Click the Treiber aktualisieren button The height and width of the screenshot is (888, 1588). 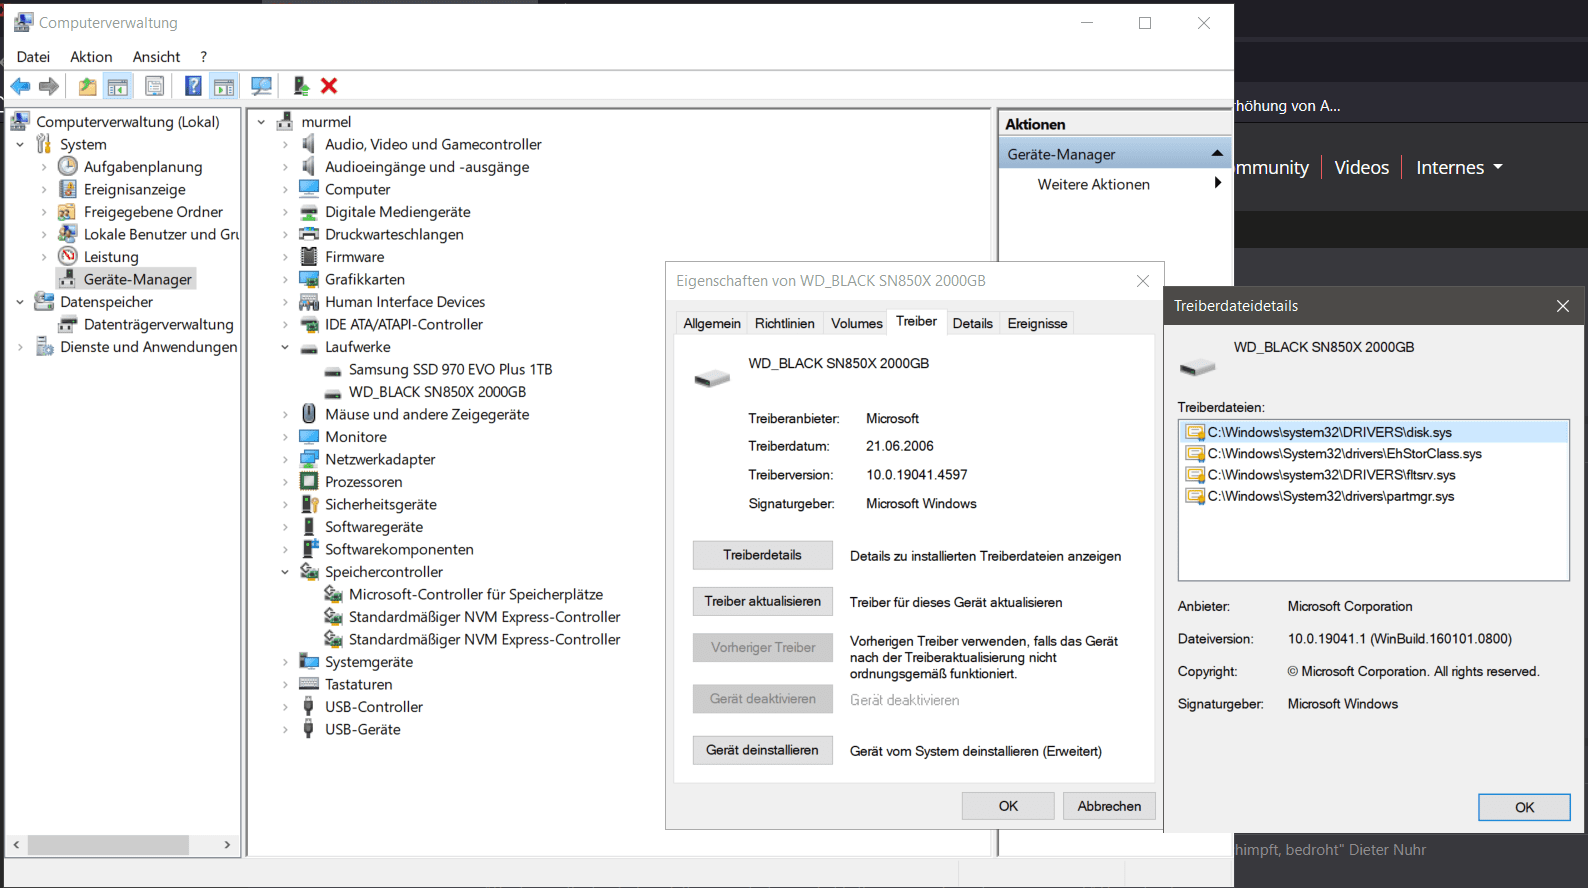click(762, 601)
